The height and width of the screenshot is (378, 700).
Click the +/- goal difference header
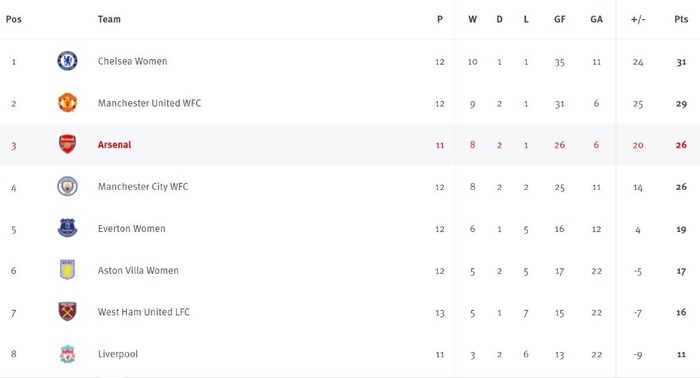638,19
